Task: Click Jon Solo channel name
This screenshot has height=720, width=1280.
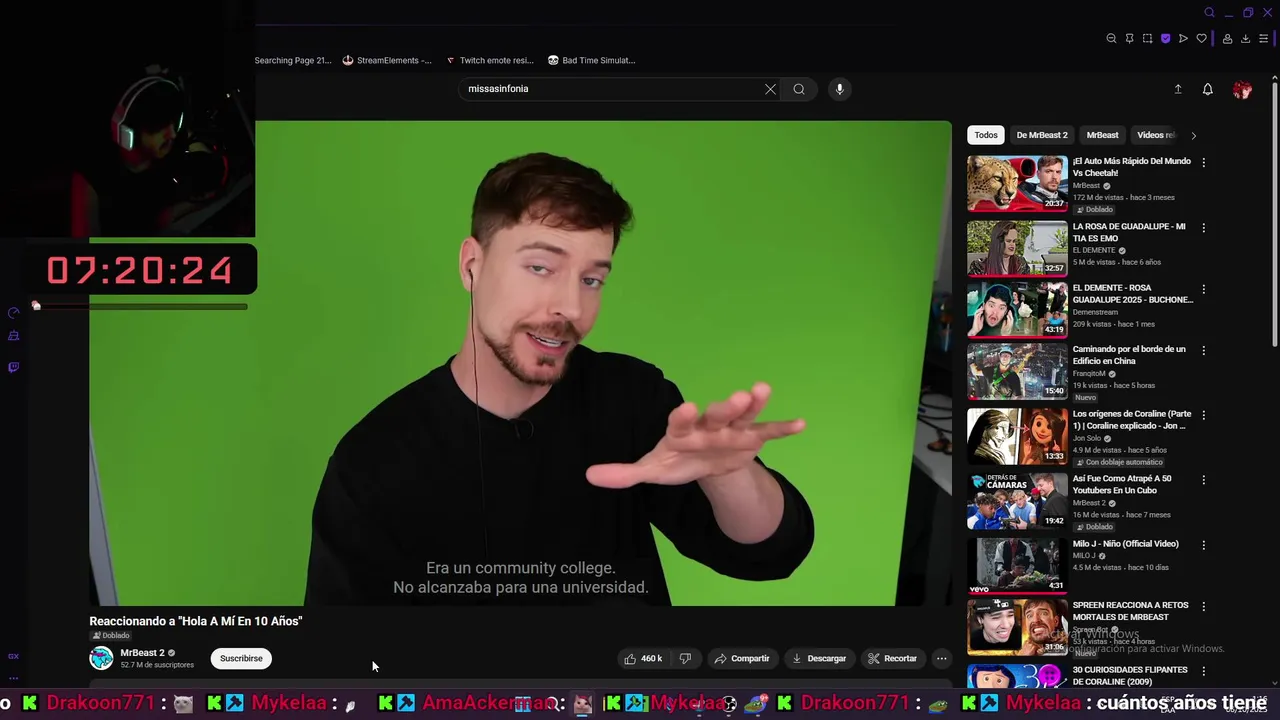Action: 1087,438
